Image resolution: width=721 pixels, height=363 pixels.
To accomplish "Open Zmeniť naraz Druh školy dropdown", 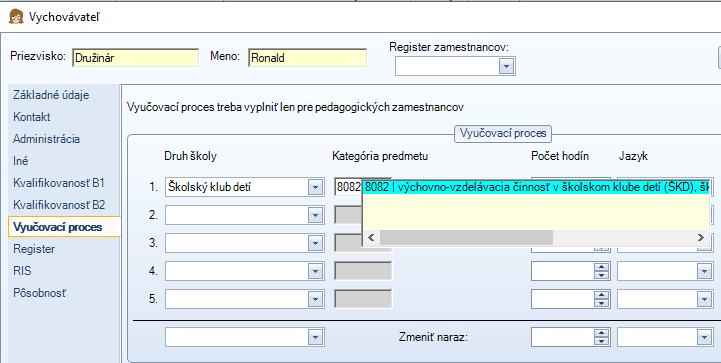I will point(315,337).
